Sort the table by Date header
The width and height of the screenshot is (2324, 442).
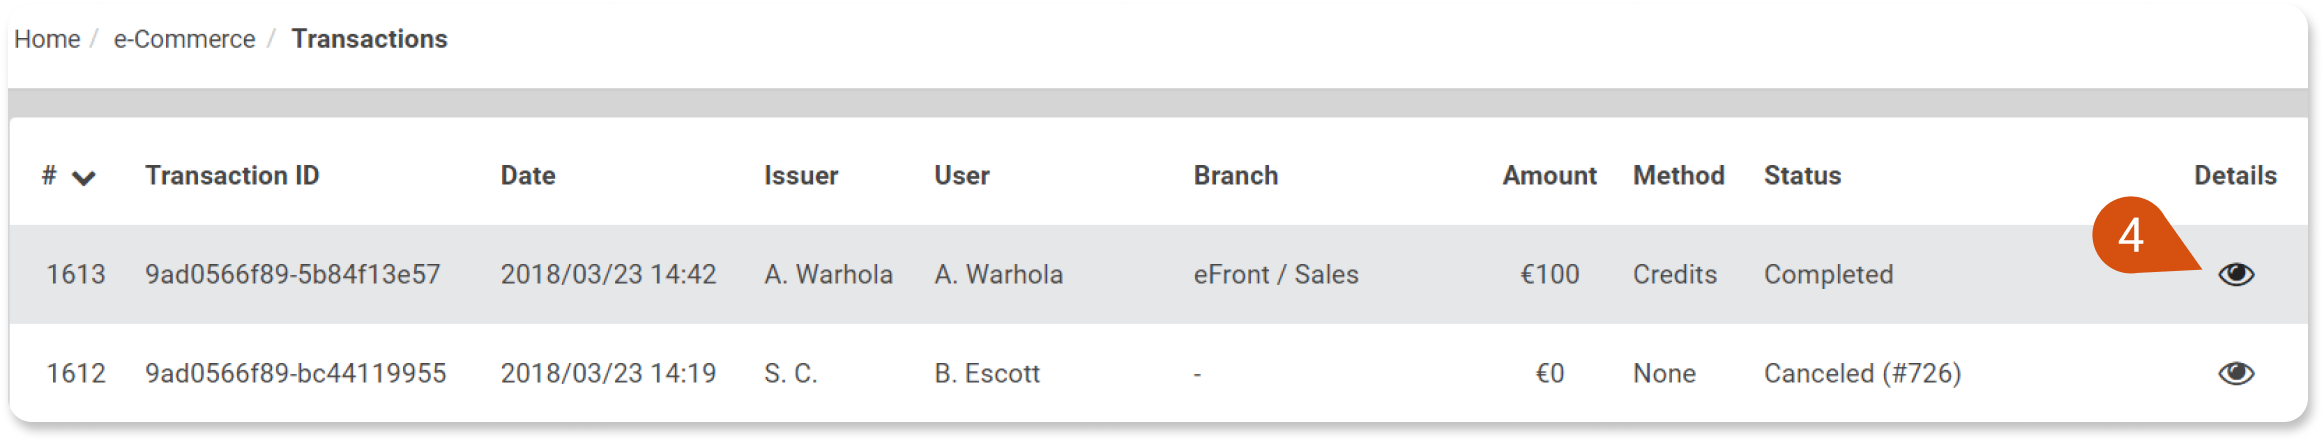[x=528, y=175]
